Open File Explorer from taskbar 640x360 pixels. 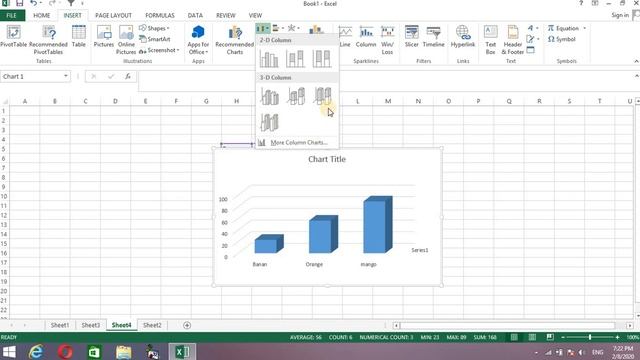point(123,352)
